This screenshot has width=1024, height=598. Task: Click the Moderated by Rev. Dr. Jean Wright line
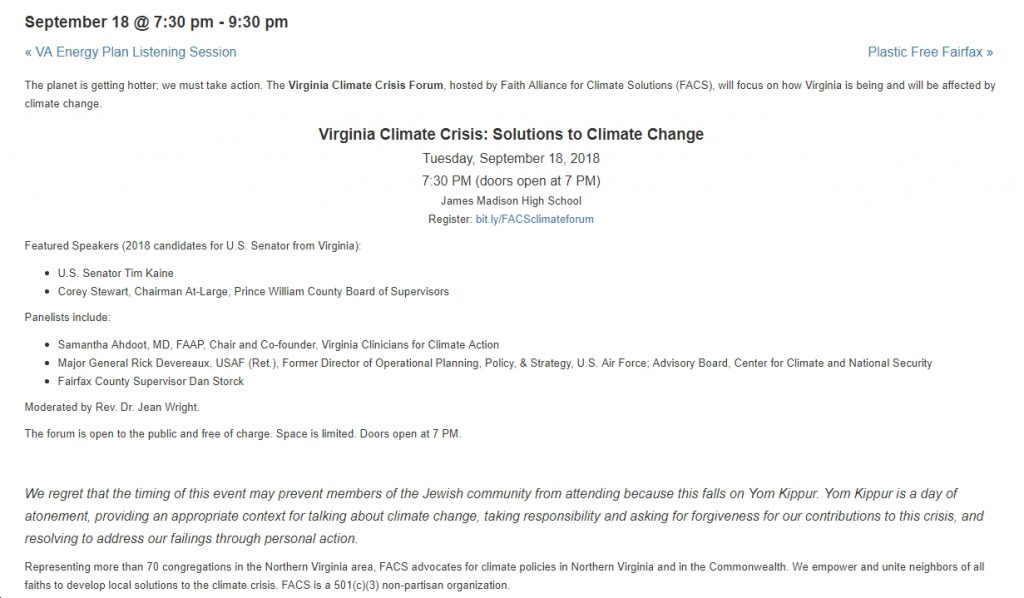(x=112, y=407)
